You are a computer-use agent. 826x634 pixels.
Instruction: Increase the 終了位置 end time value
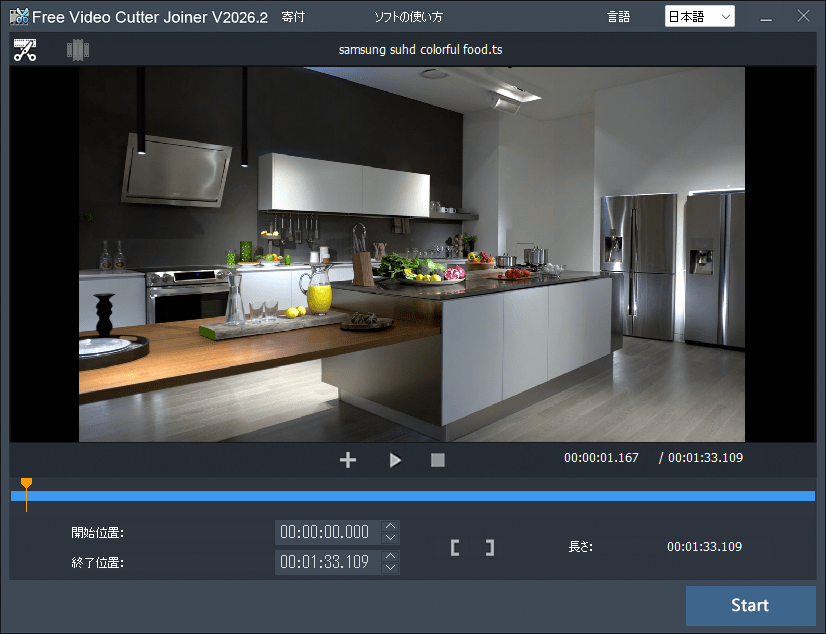click(x=390, y=556)
